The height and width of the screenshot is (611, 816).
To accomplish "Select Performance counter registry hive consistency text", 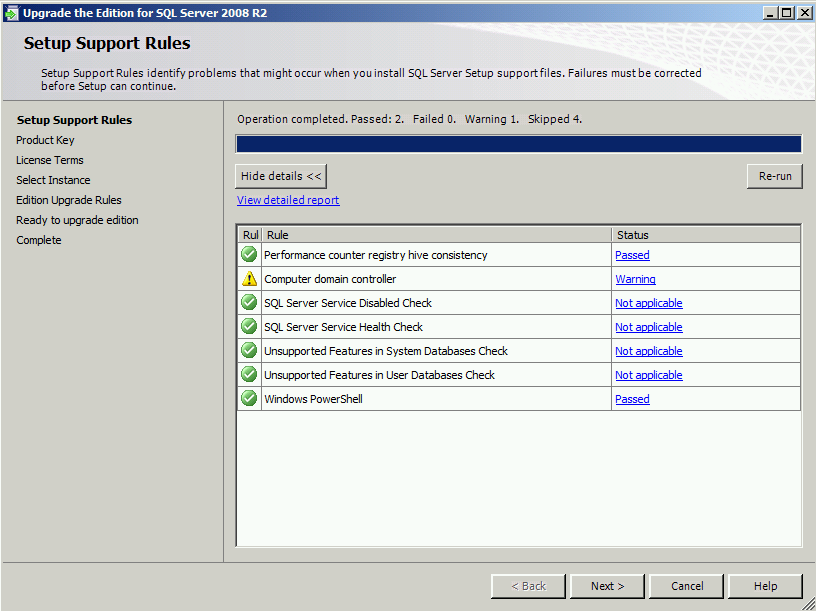I will [376, 255].
